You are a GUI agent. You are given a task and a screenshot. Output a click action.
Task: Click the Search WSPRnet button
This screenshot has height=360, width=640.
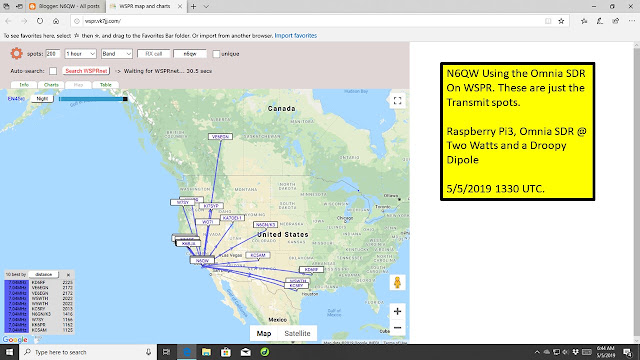tap(86, 71)
